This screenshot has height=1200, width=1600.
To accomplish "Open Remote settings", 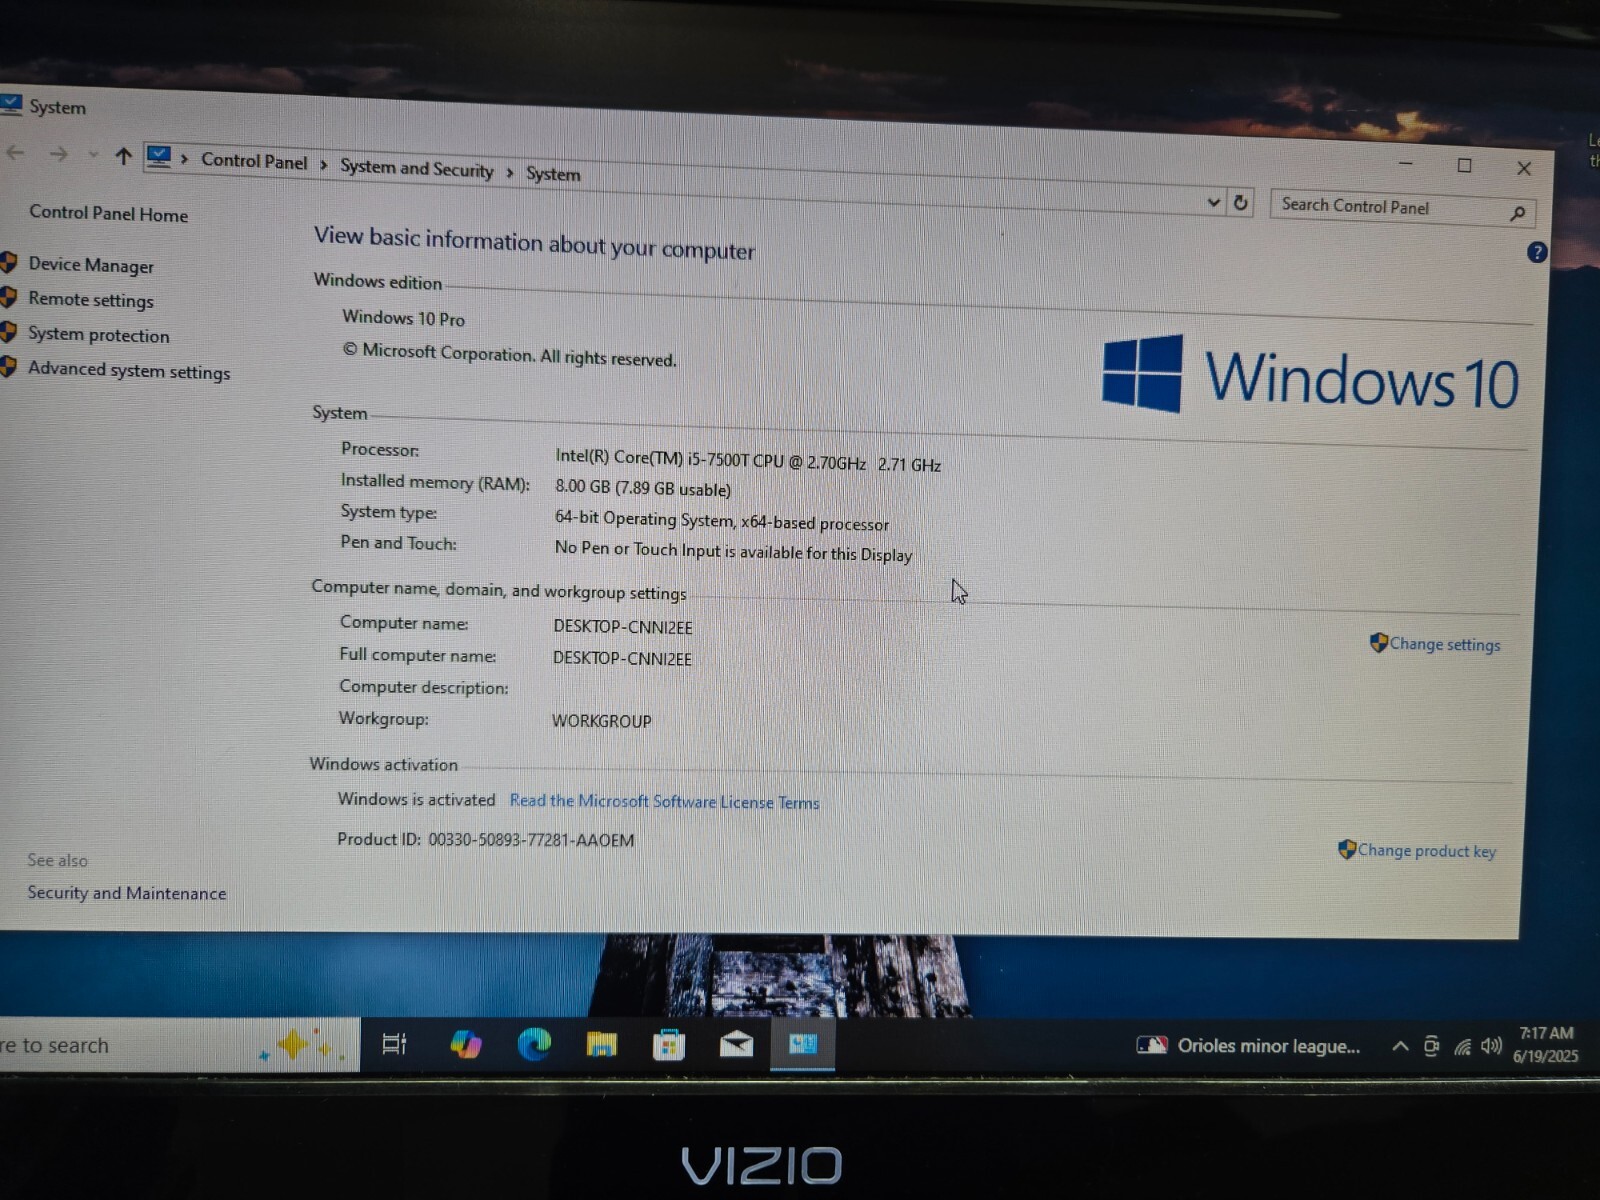I will pyautogui.click(x=91, y=299).
